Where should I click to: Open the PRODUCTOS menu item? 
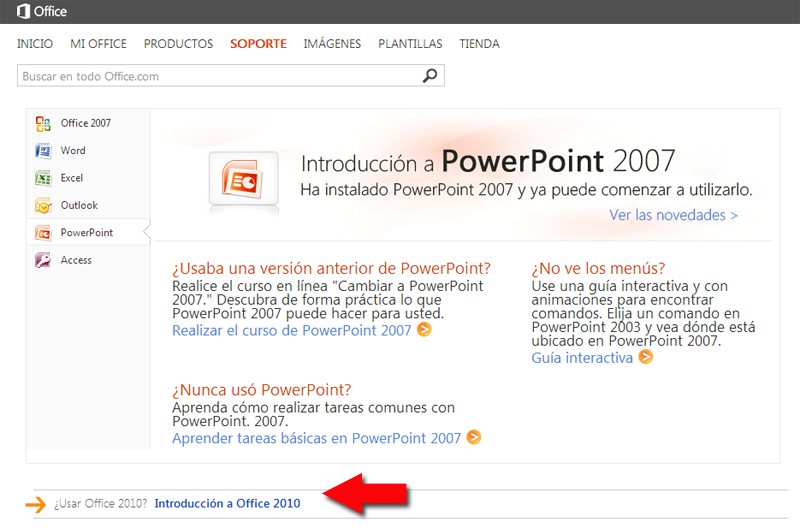[x=178, y=44]
